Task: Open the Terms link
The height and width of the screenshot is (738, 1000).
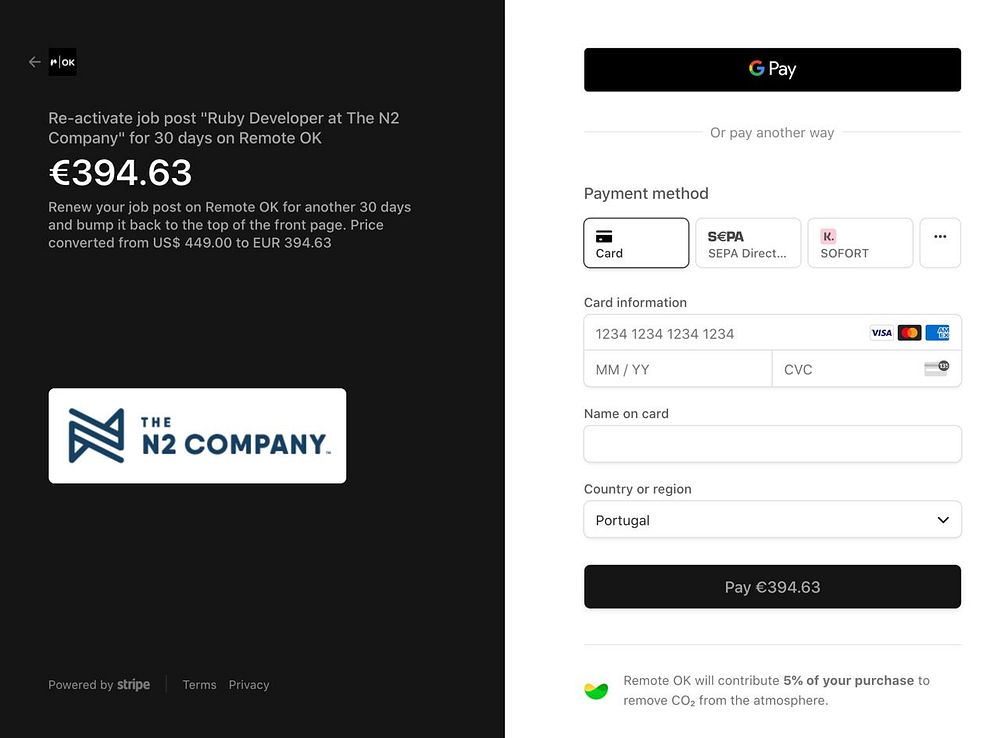Action: point(199,685)
